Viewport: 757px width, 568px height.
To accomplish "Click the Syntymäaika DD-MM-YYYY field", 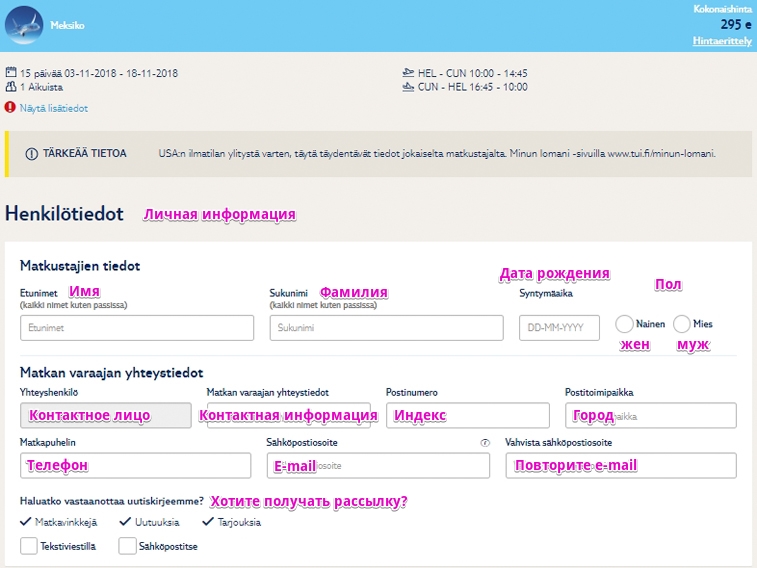I will [x=560, y=328].
